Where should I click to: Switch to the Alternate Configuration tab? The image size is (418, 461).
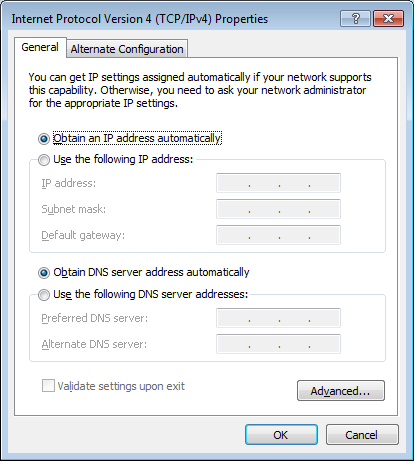coord(127,49)
